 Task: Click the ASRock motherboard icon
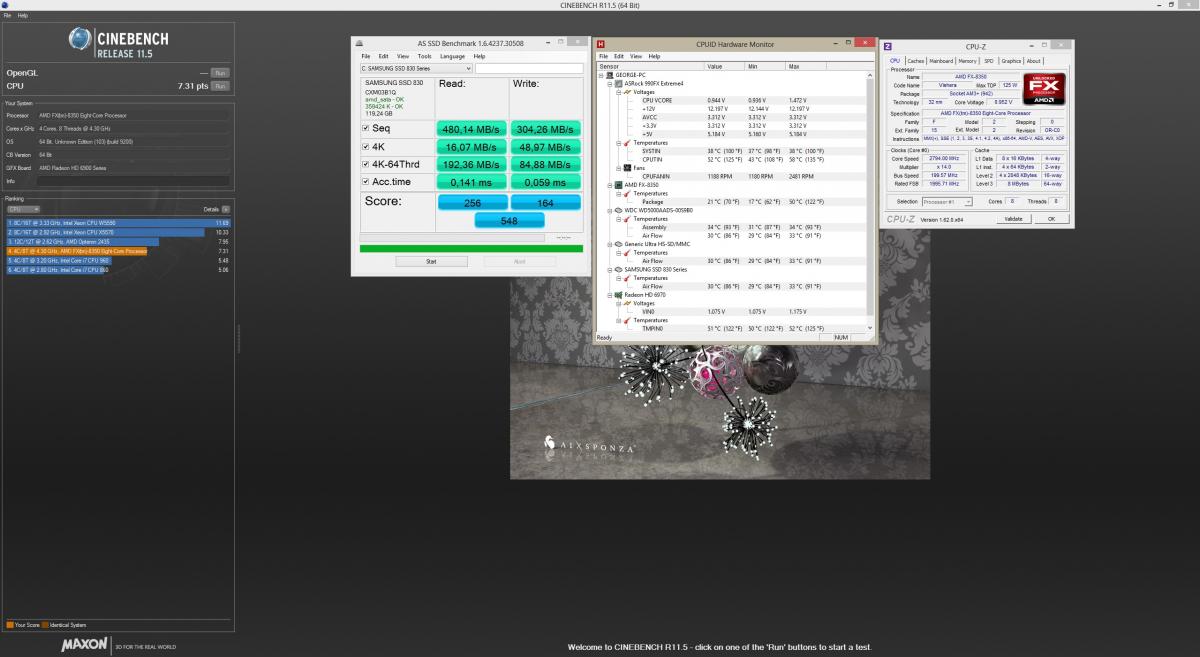click(x=619, y=84)
